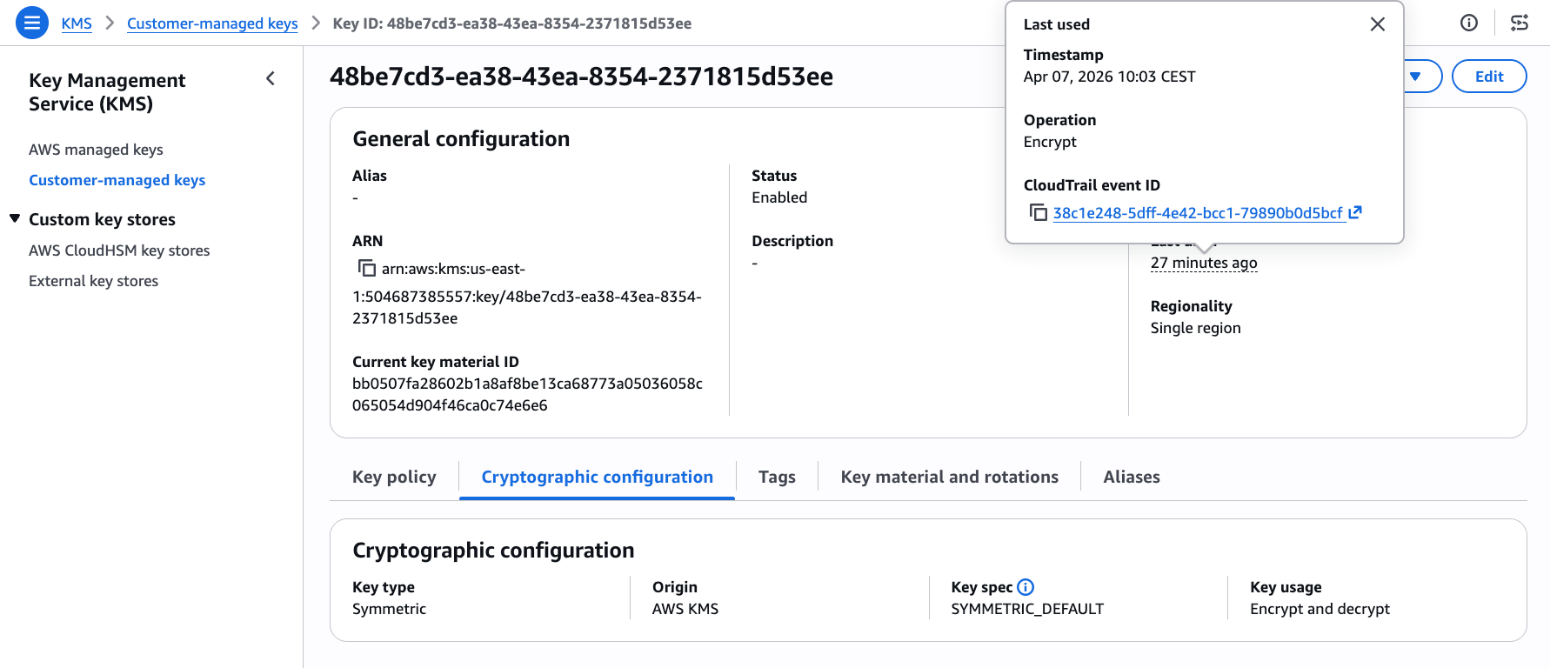The image size is (1550, 668).
Task: Switch to the Tags tab
Action: (777, 477)
